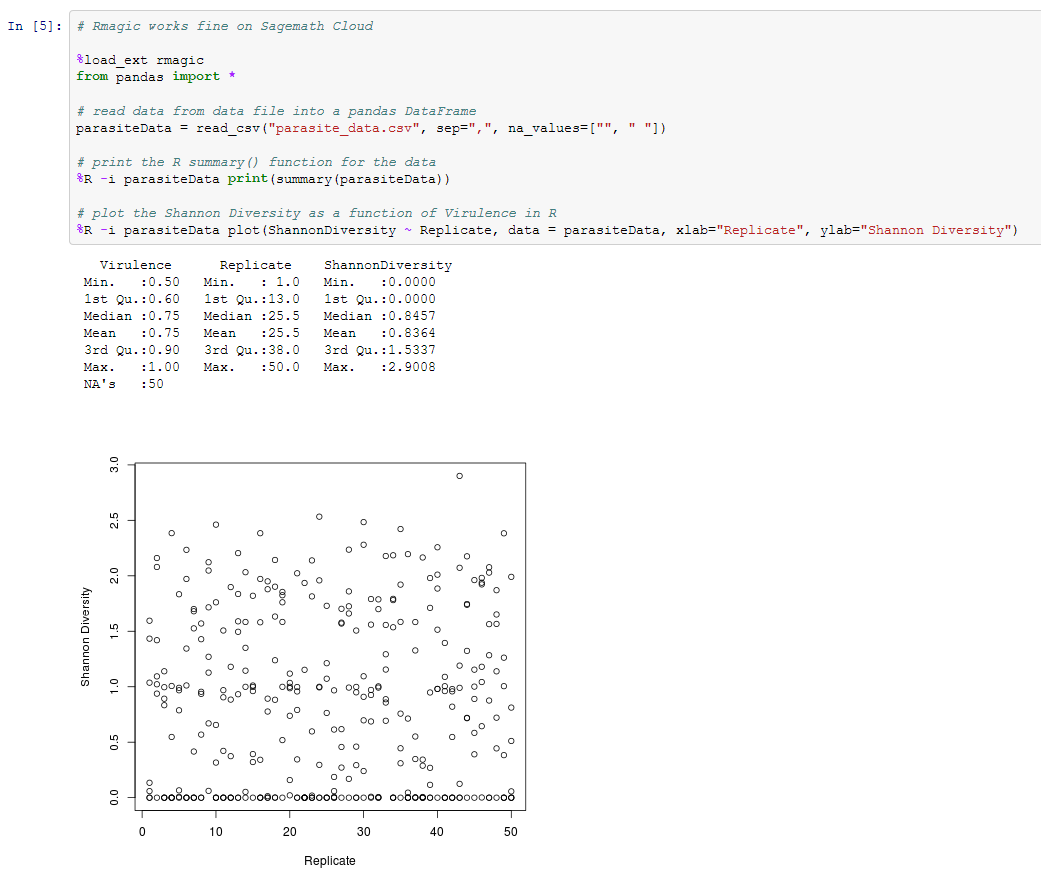Click the 'Replicate' x-axis label below plot

point(329,861)
